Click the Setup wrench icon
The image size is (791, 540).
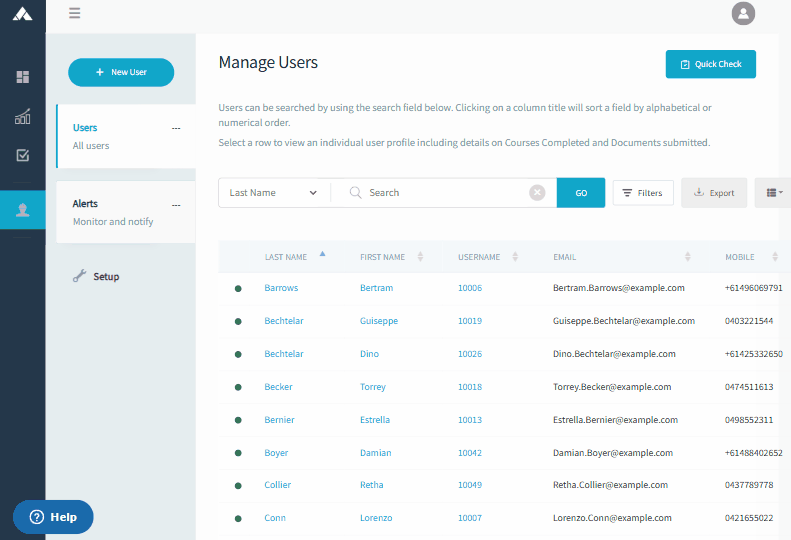click(79, 276)
